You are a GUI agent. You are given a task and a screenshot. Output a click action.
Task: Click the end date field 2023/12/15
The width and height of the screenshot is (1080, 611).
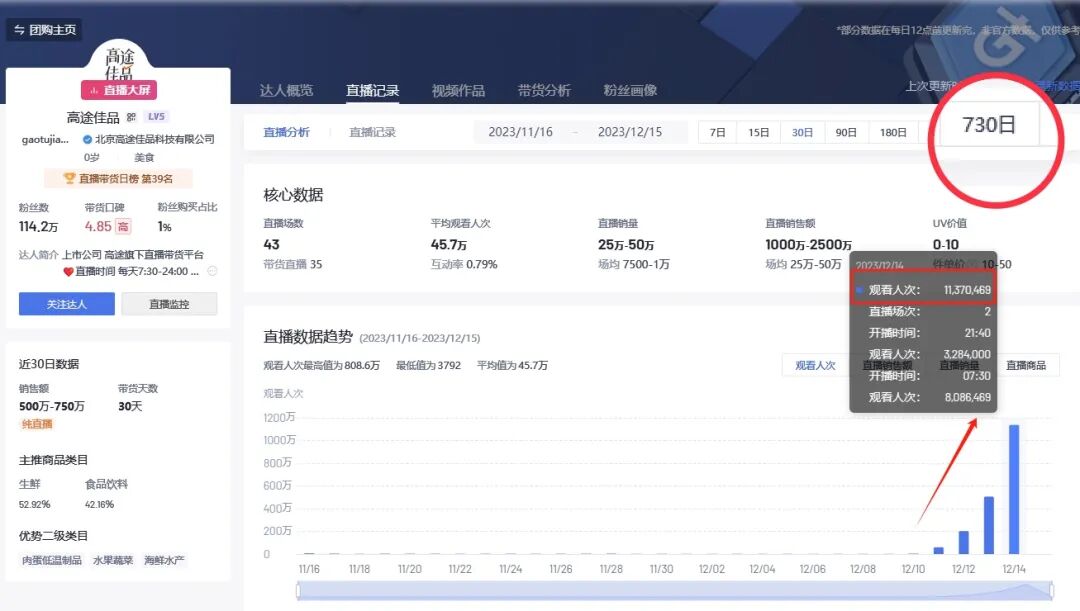tap(630, 132)
